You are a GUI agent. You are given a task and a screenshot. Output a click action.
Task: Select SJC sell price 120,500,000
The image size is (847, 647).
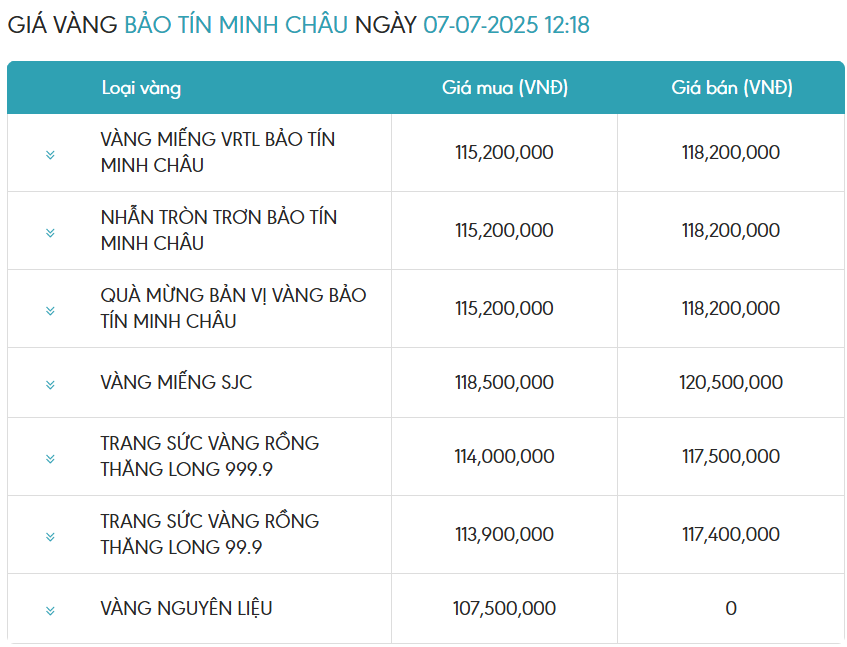pos(731,382)
